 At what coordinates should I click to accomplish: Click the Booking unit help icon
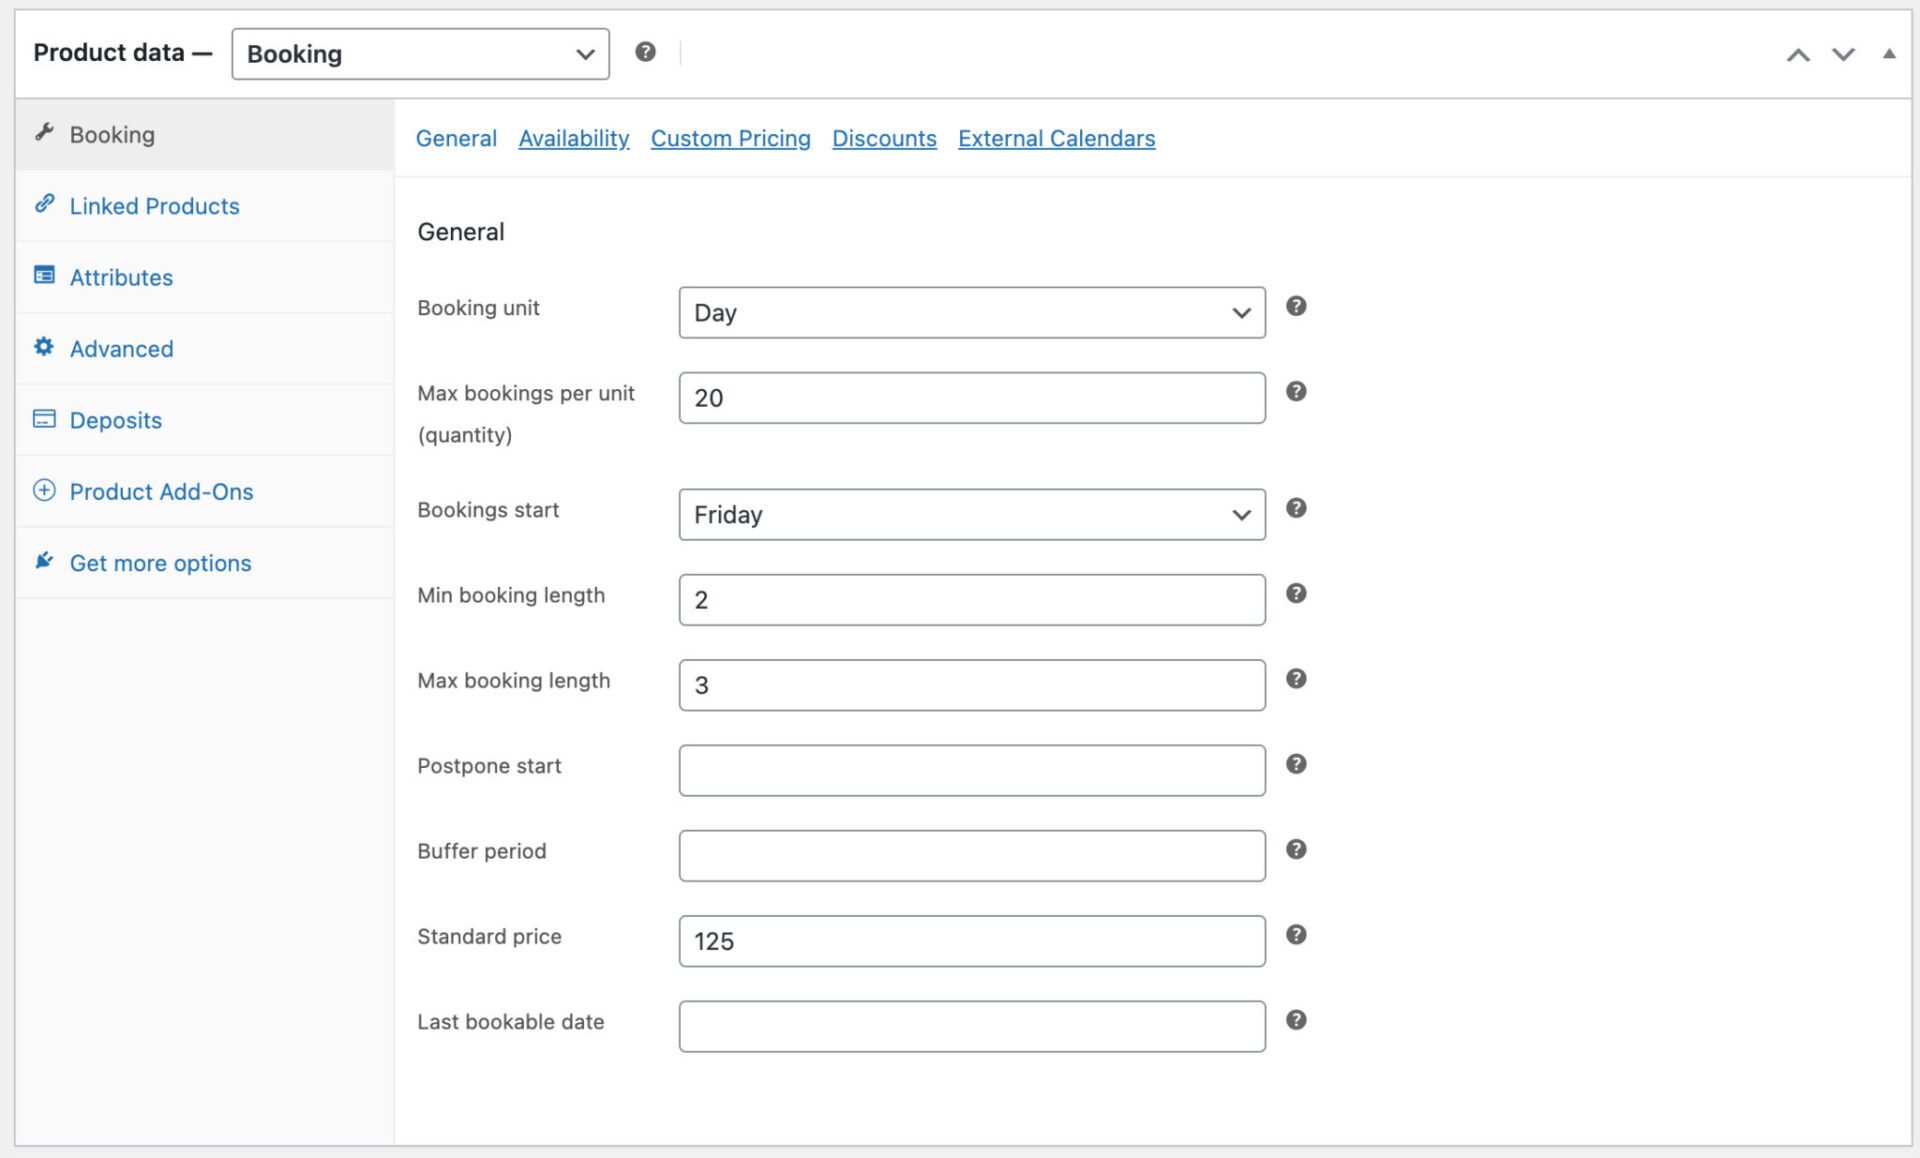point(1296,306)
